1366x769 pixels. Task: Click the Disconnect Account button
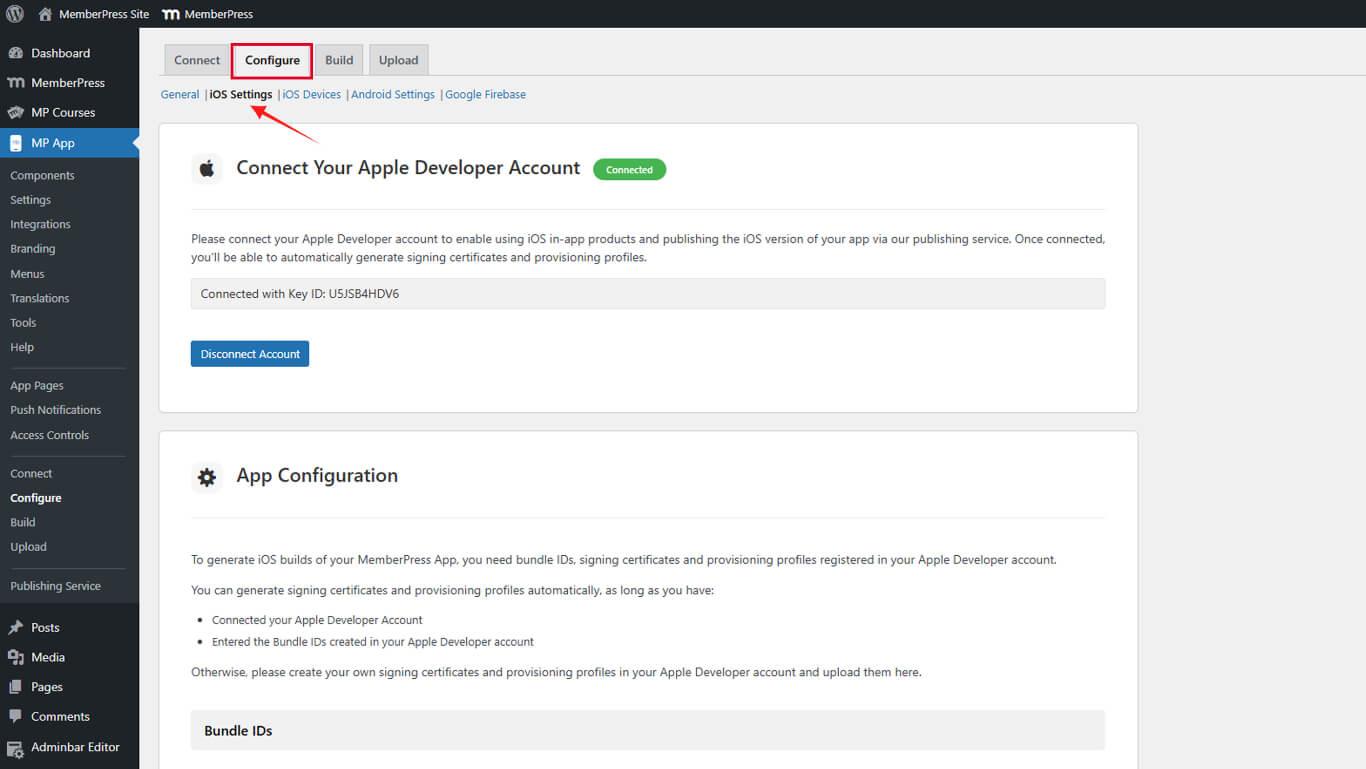249,353
